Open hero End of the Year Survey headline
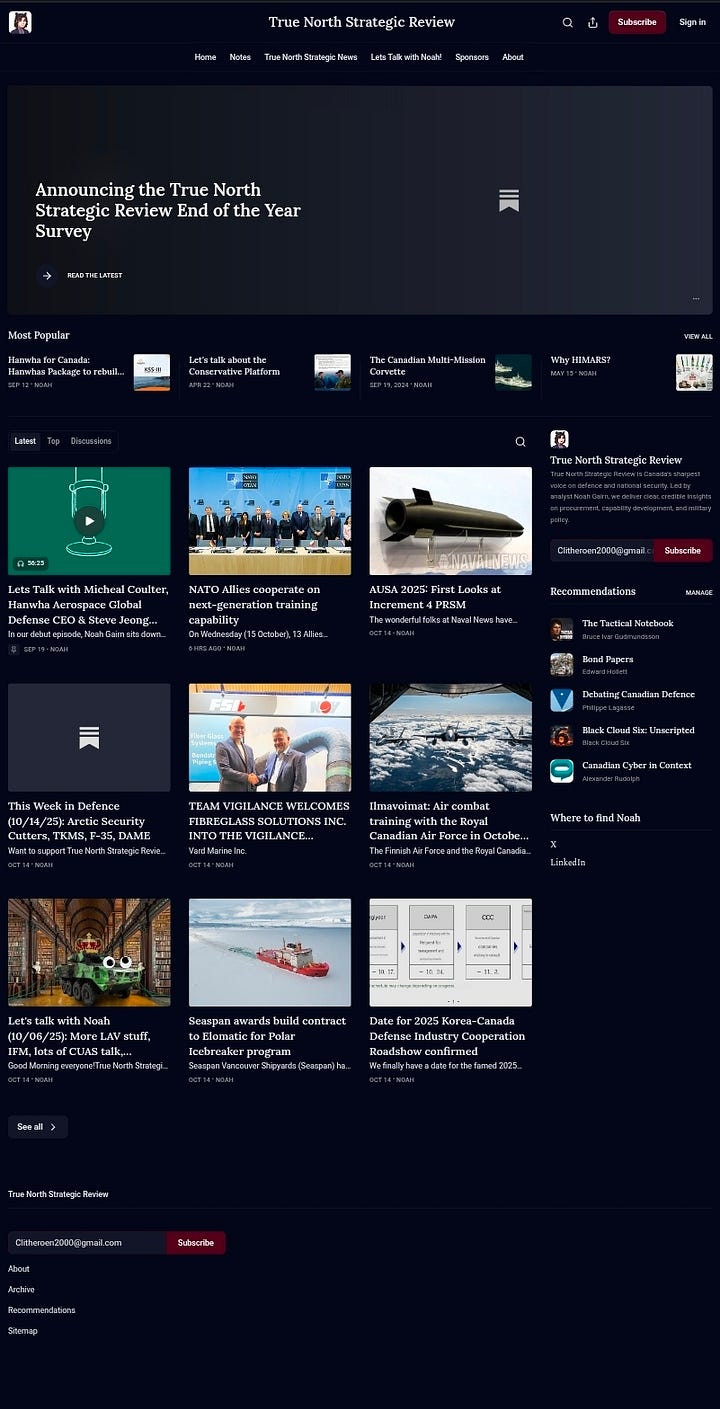The image size is (720, 1409). tap(168, 210)
